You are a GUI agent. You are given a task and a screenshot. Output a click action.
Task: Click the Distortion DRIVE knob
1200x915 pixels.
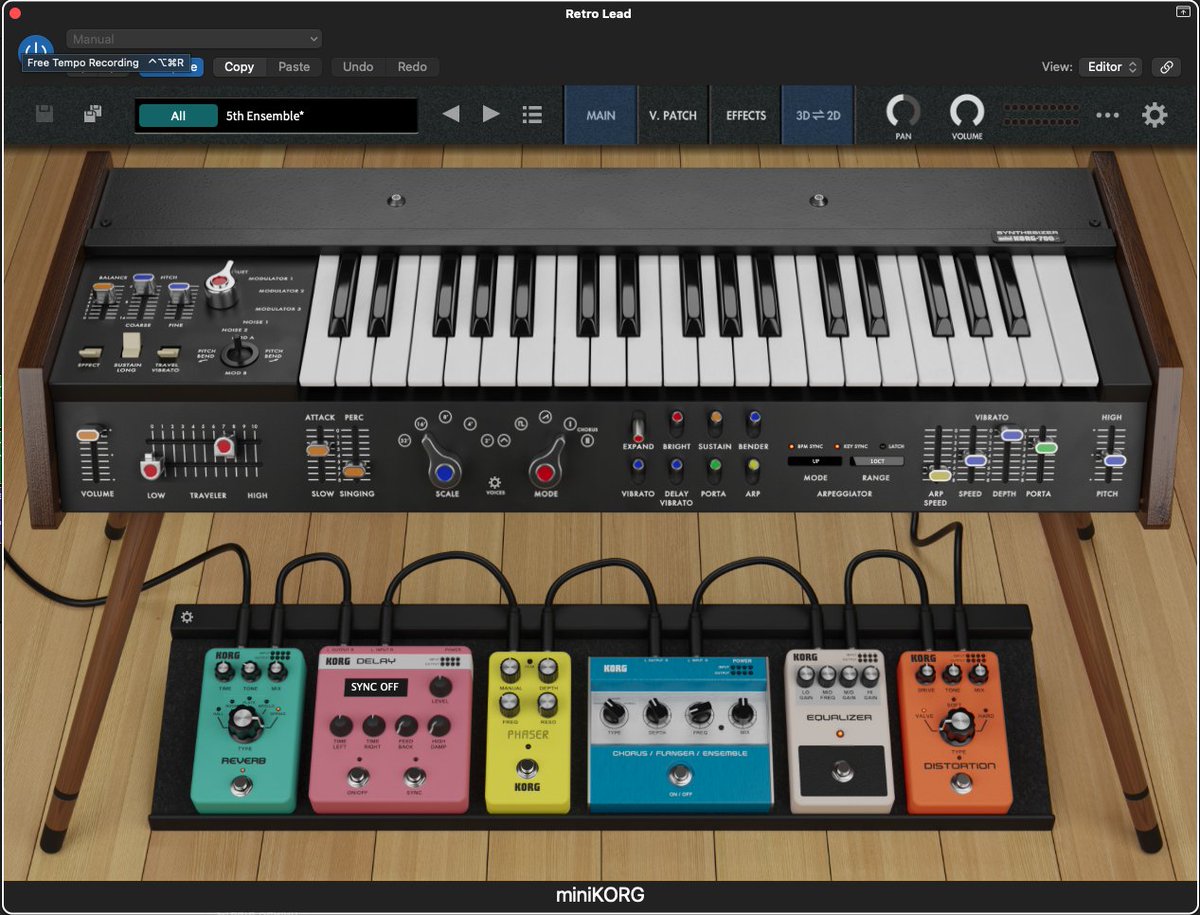pyautogui.click(x=924, y=672)
